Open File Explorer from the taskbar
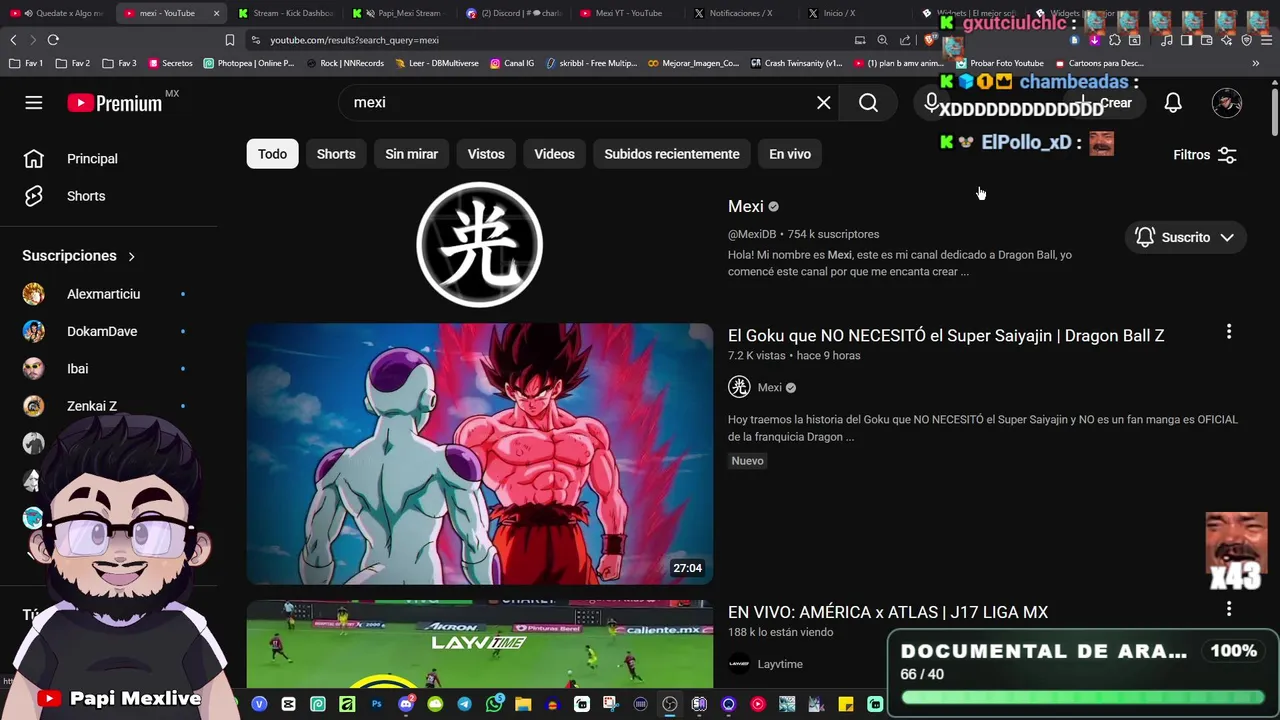Screen dimensions: 1280x720 click(x=523, y=704)
